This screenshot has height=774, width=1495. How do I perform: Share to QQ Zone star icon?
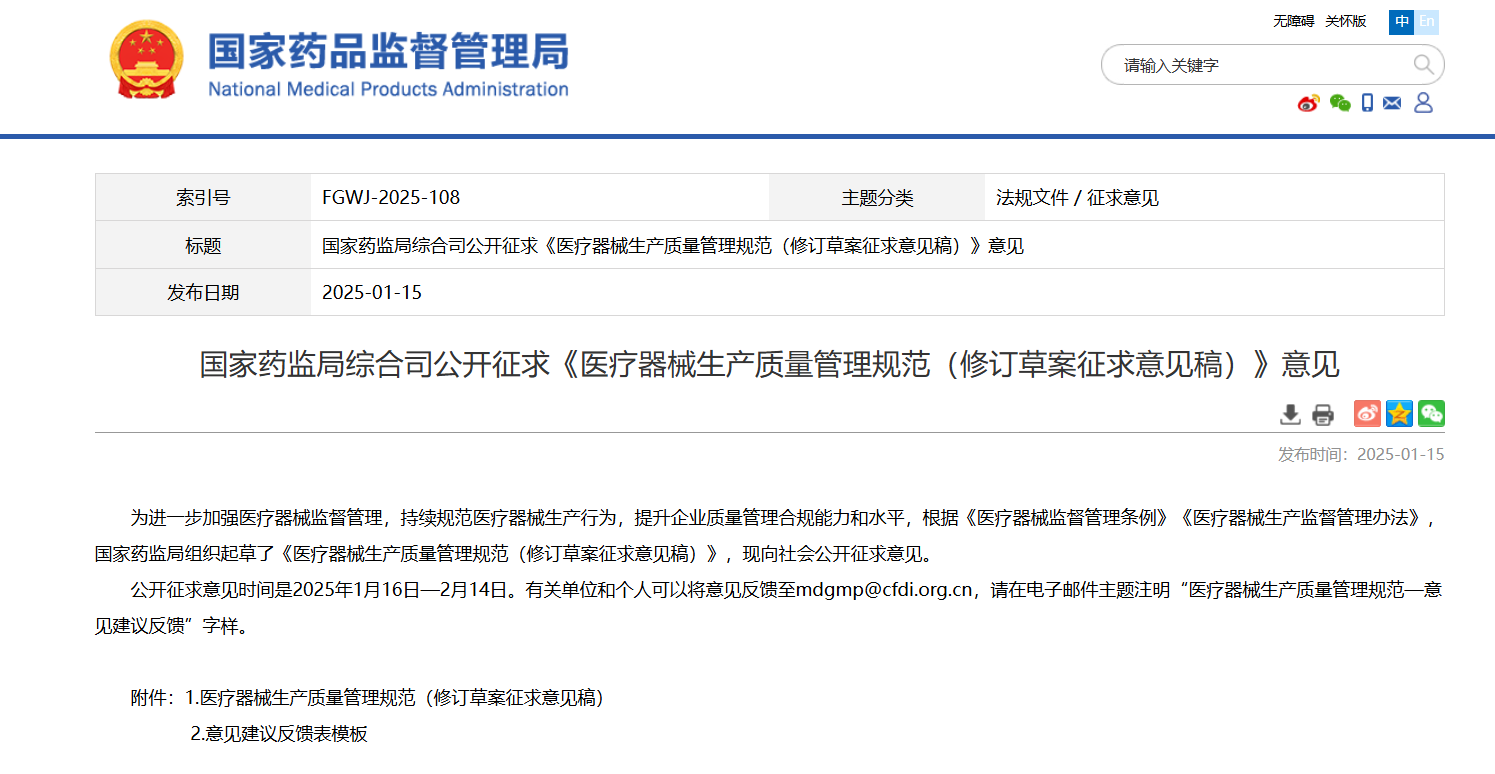pos(1399,414)
